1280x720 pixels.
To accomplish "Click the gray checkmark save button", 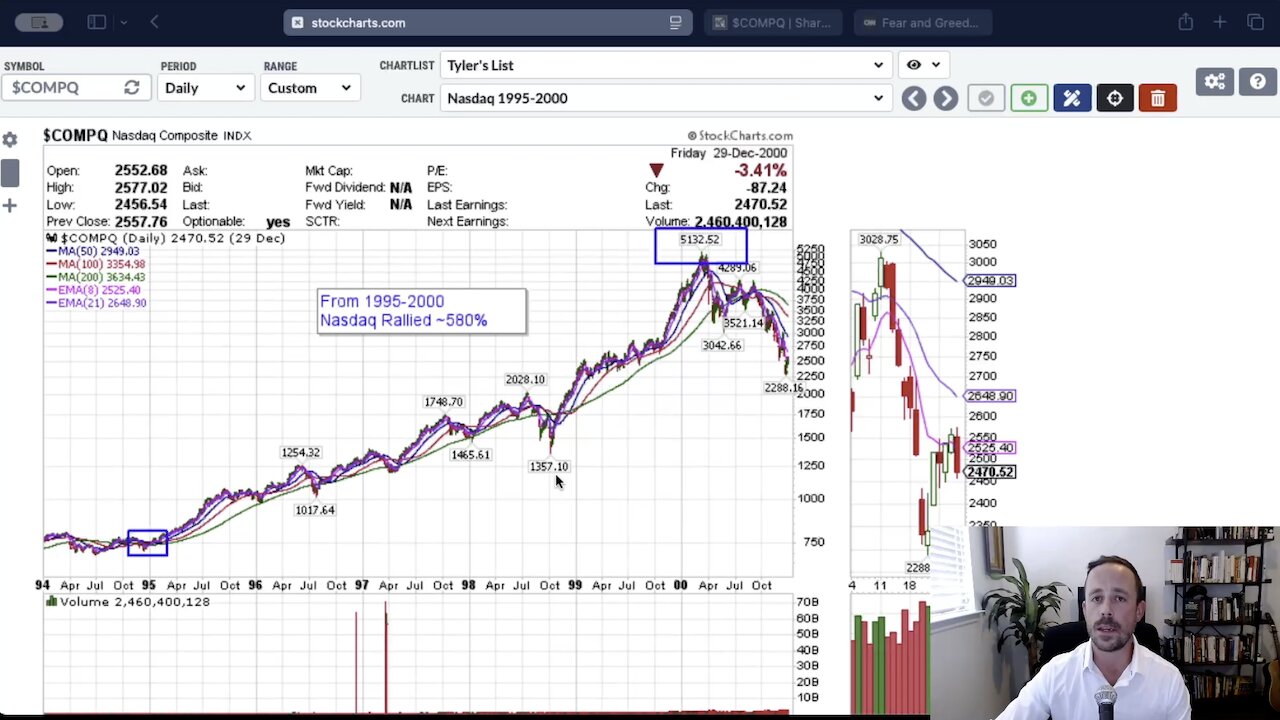I will point(986,98).
